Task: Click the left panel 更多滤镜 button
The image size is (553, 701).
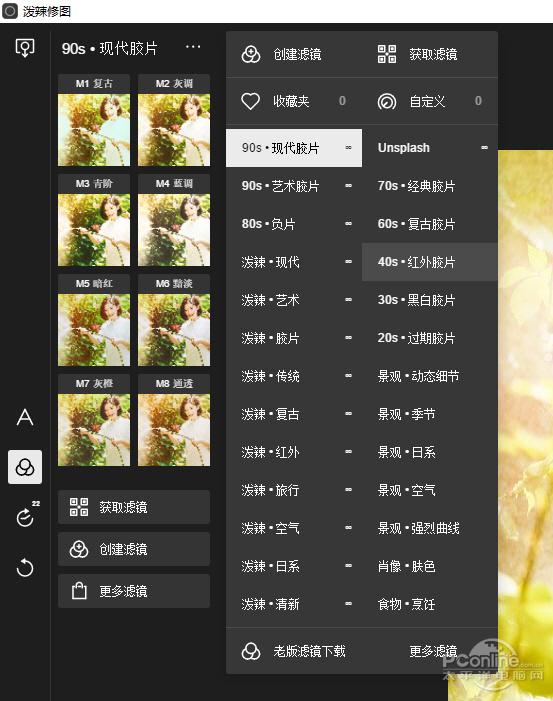Action: point(134,591)
